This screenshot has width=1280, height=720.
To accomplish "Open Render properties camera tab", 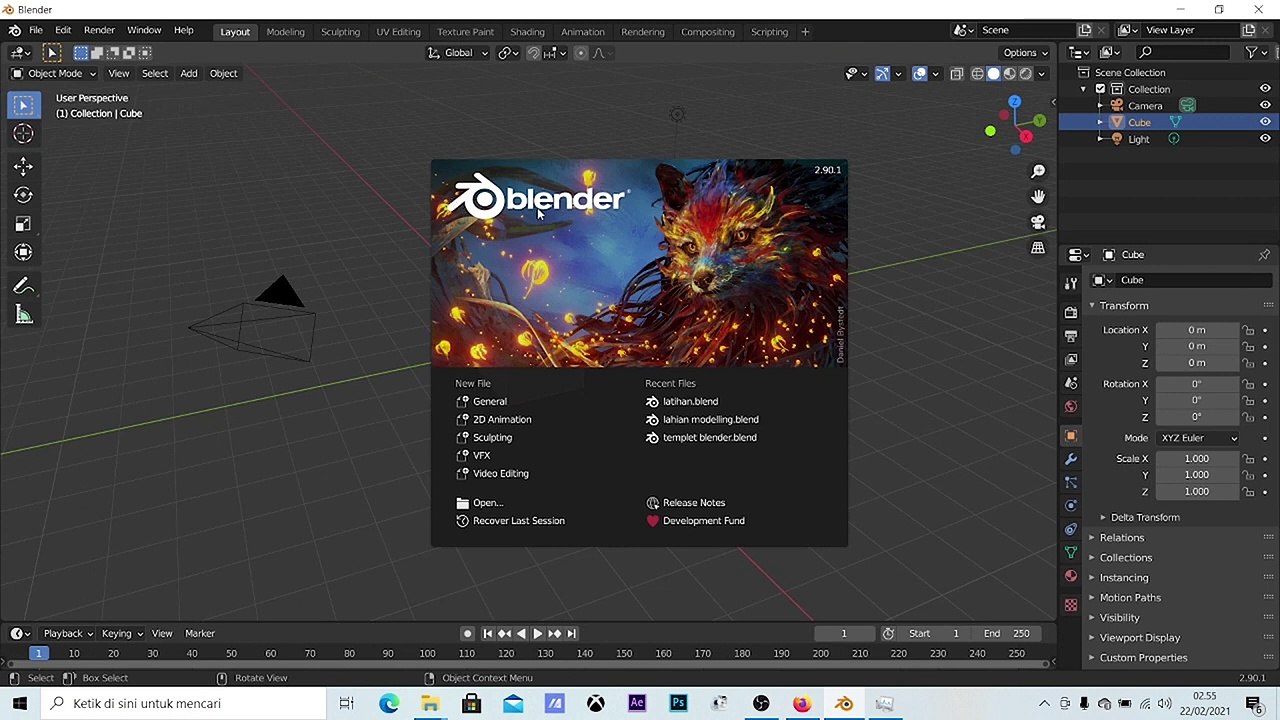I will coord(1071,312).
